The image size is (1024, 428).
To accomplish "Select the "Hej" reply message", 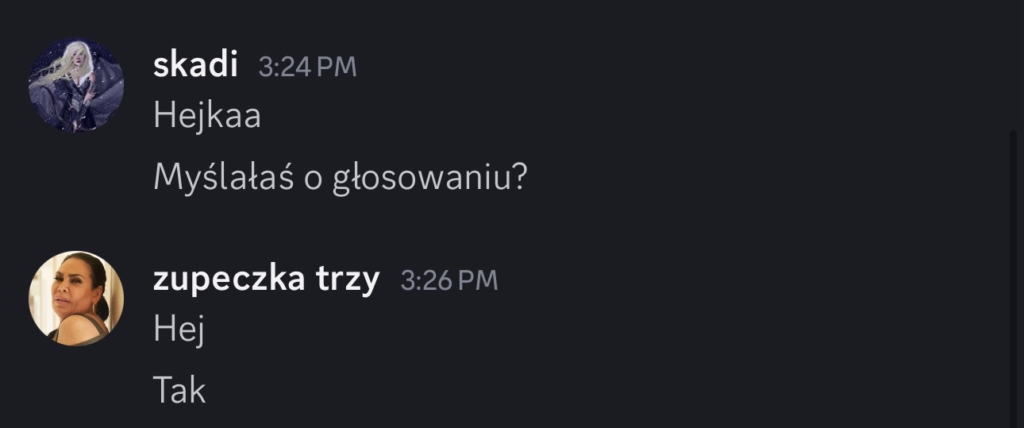I will click(179, 329).
